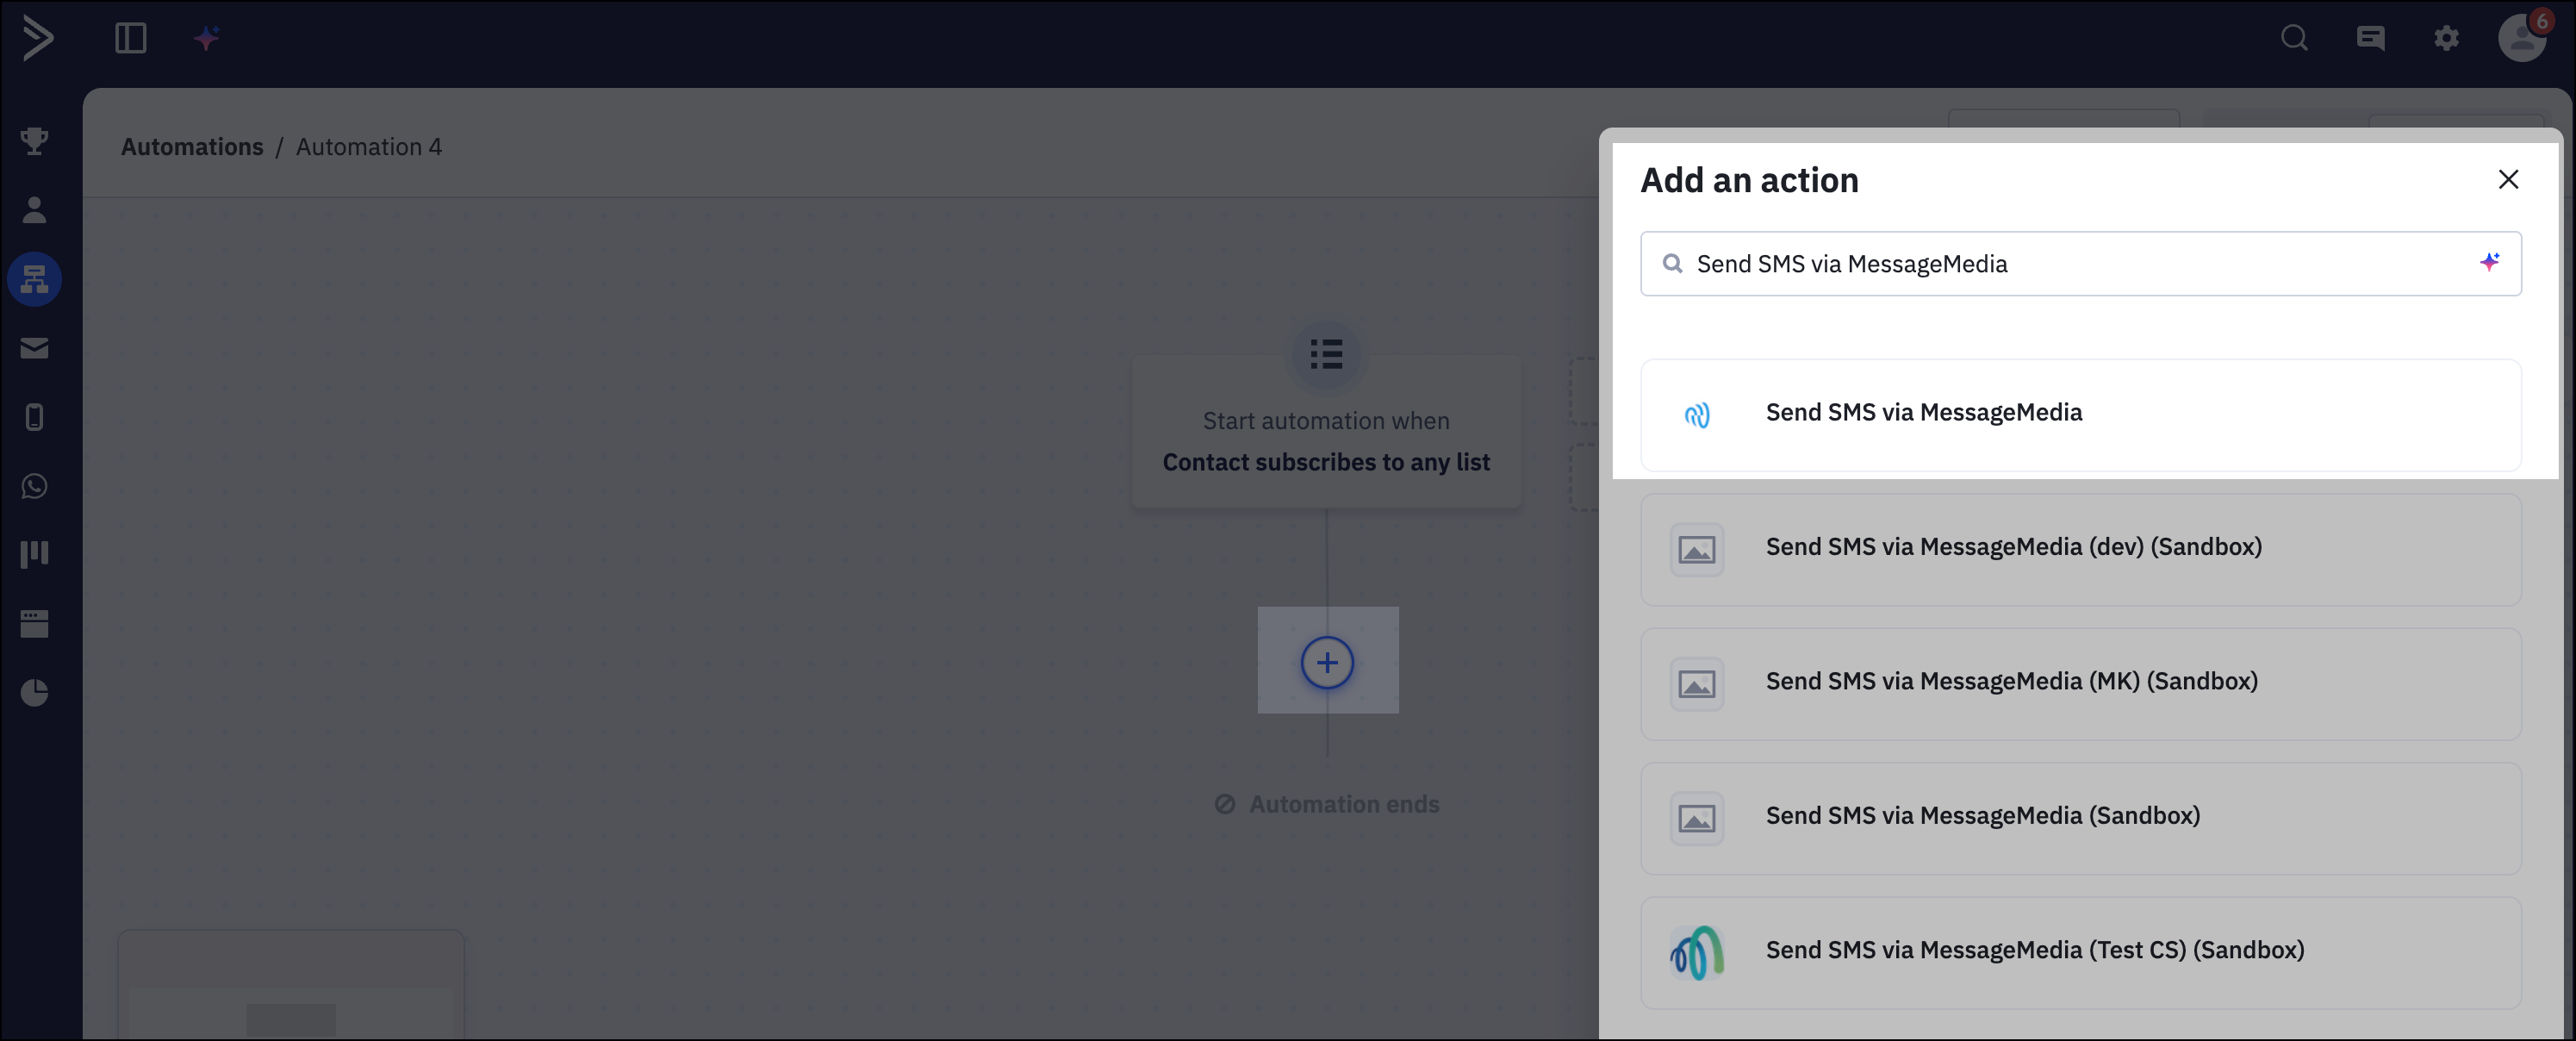
Task: Click placeholder image icon for (dev) (Sandbox)
Action: [1697, 549]
